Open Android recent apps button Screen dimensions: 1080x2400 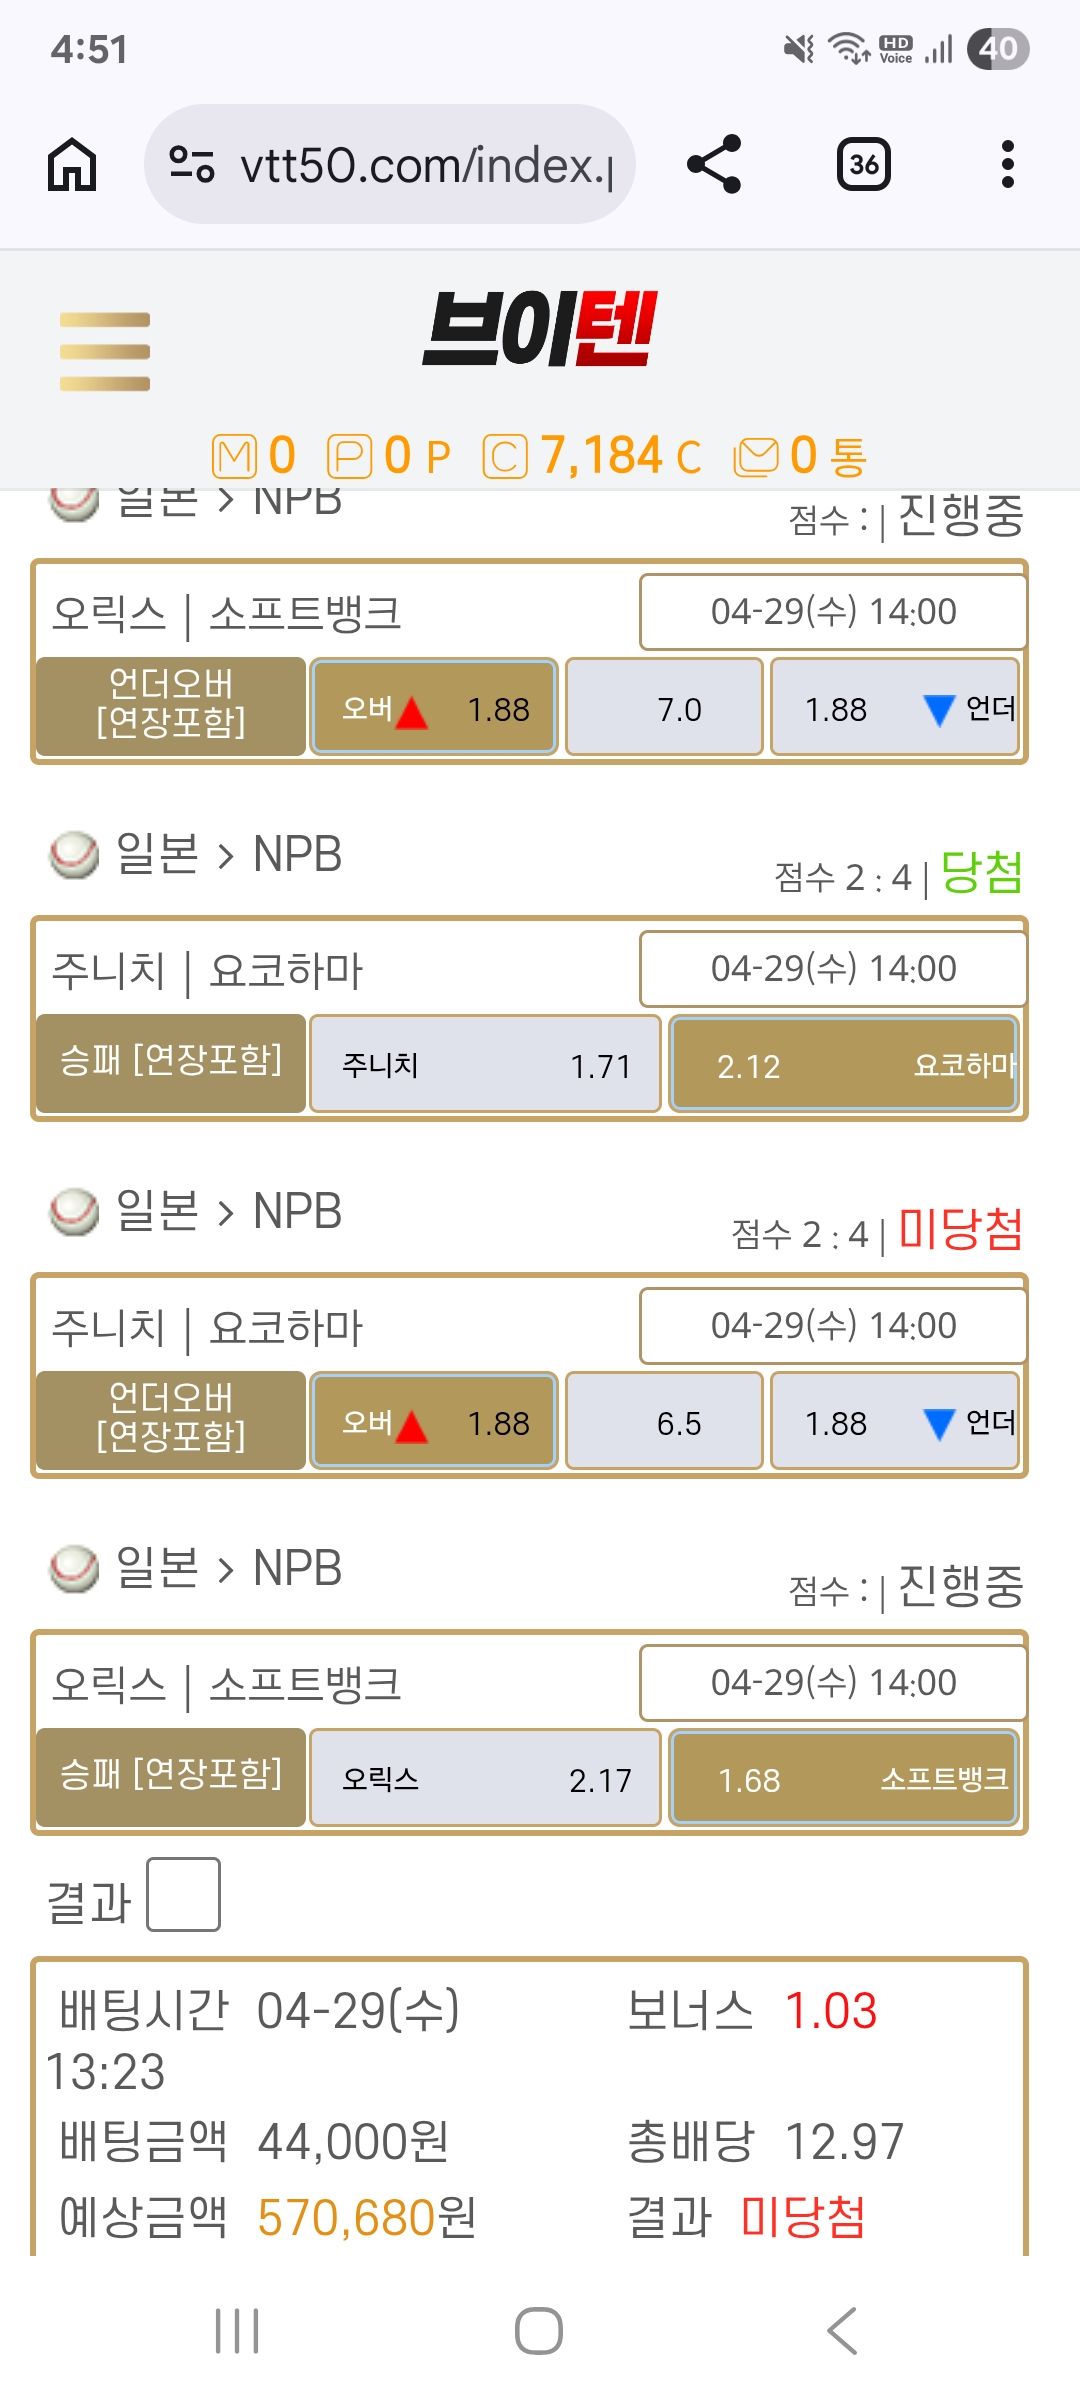(237, 2331)
